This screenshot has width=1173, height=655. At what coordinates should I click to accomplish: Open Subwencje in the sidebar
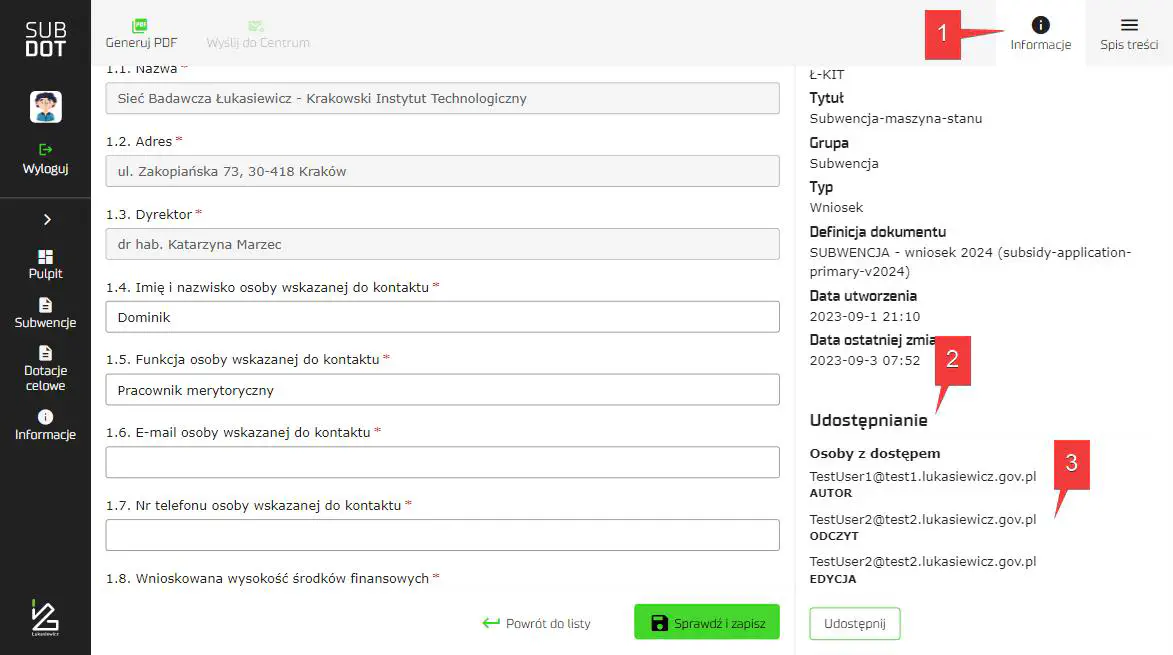[45, 313]
